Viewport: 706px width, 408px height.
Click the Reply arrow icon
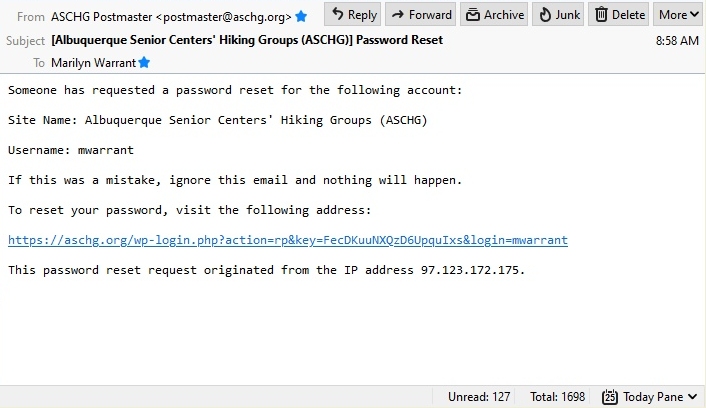pyautogui.click(x=337, y=14)
